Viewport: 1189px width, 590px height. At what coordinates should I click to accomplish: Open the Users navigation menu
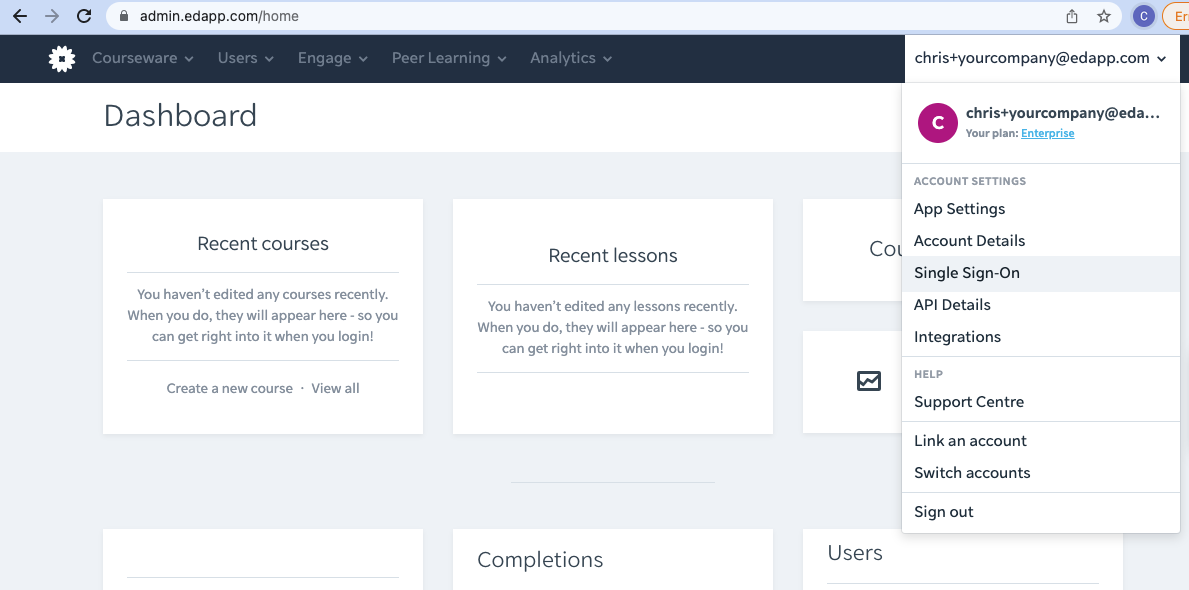pyautogui.click(x=245, y=58)
